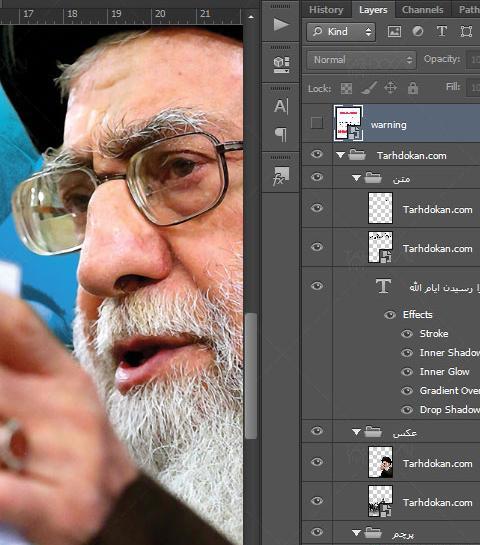Click the portrait layer thumbnail in عکس

point(380,462)
